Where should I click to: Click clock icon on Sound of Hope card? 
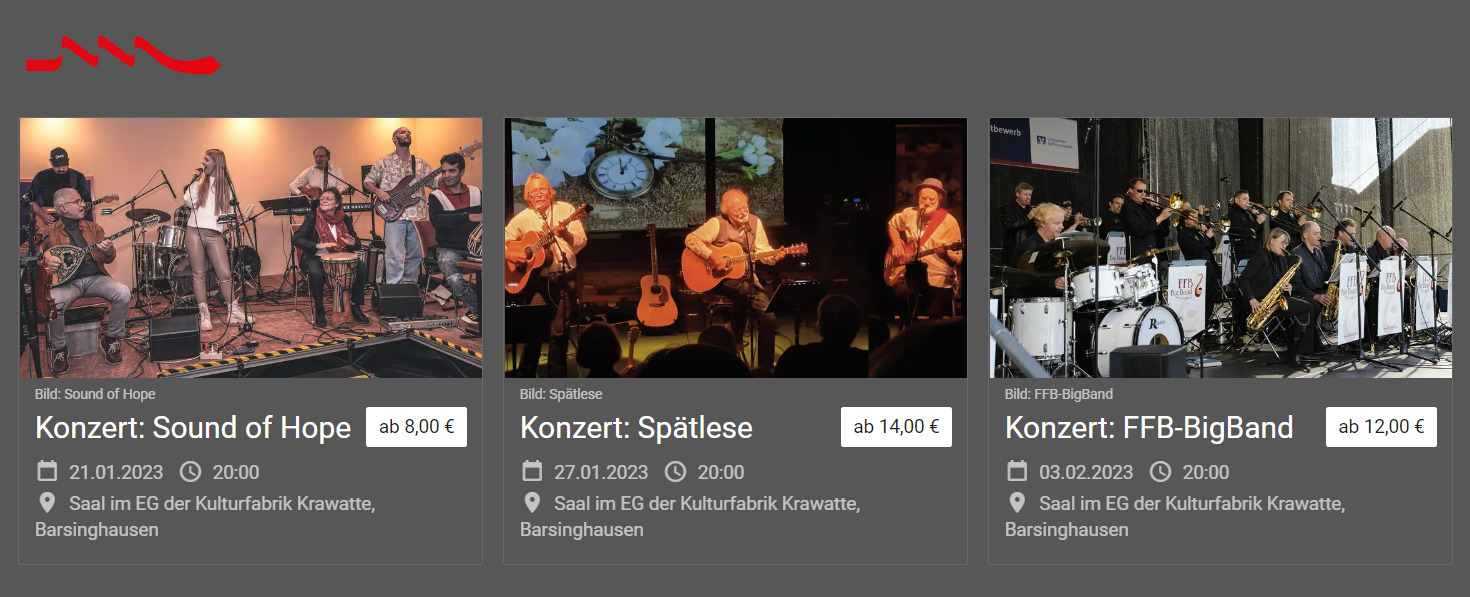click(x=191, y=472)
